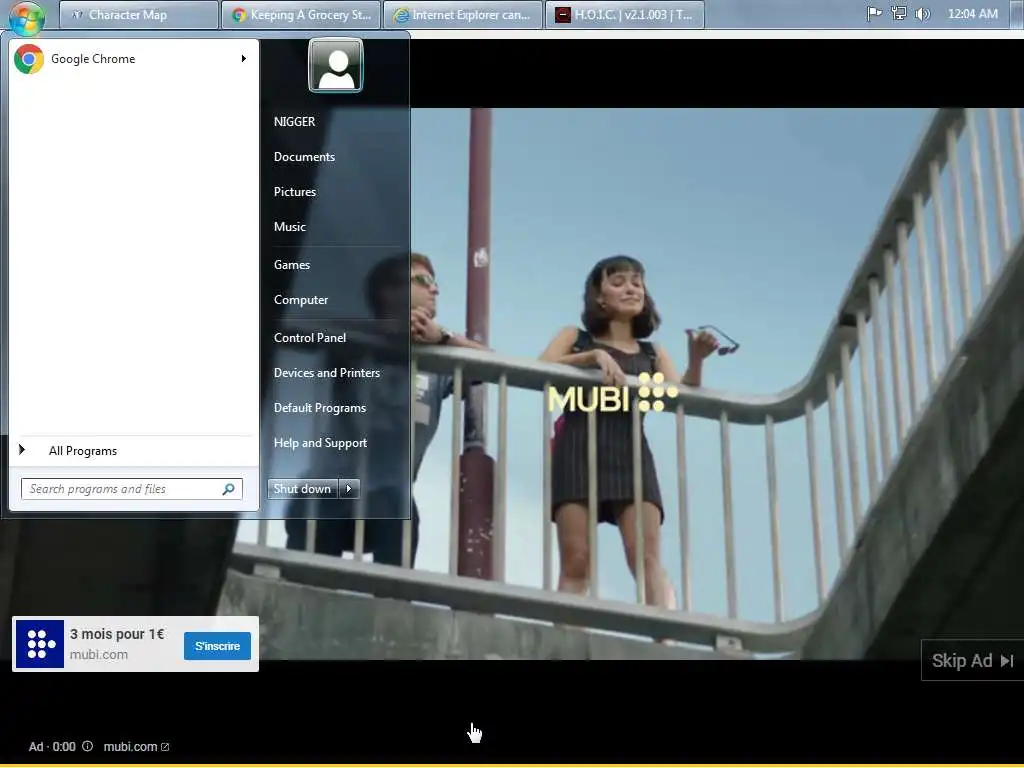Click the volume speaker tray icon
The height and width of the screenshot is (768, 1024).
click(922, 14)
